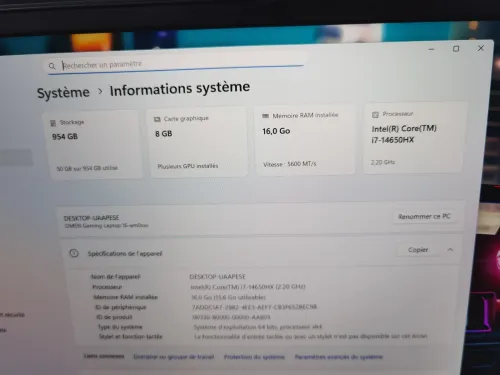Image resolution: width=500 pixels, height=375 pixels.
Task: Click the "ID de produit" row label
Action: (x=114, y=317)
